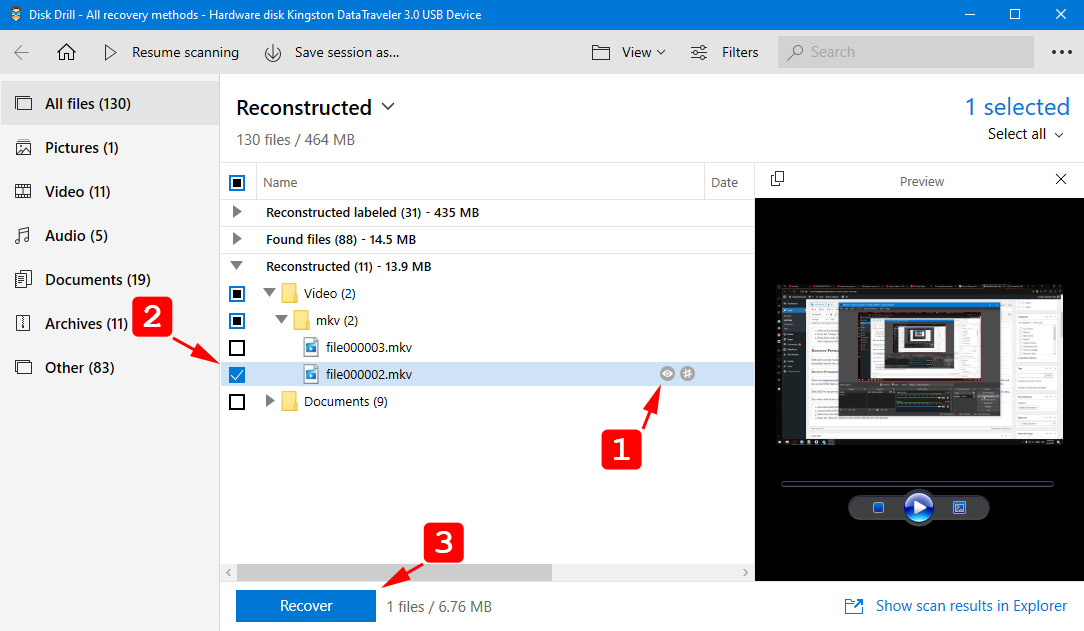This screenshot has width=1084, height=631.
Task: Close the Preview panel
Action: [x=1061, y=179]
